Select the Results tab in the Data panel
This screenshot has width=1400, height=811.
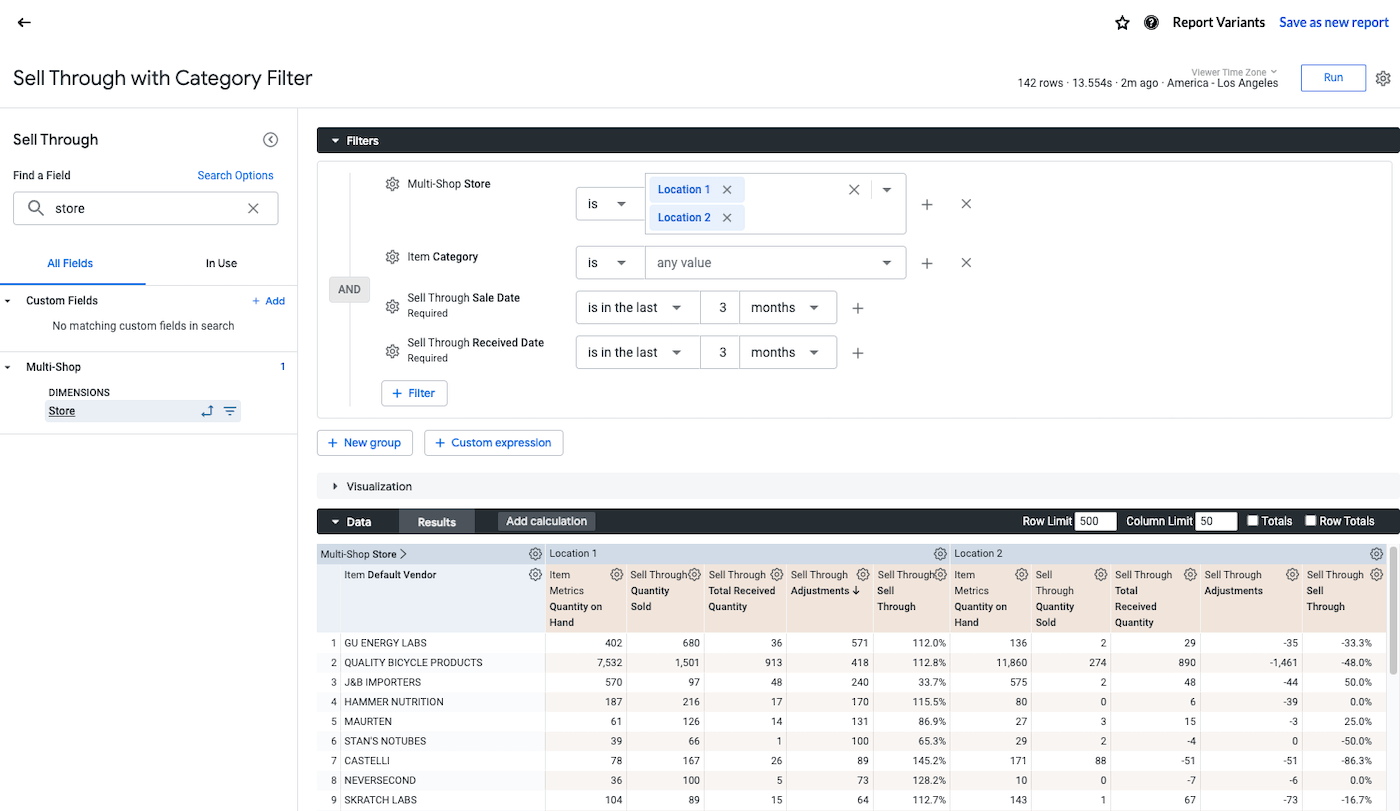pos(437,521)
